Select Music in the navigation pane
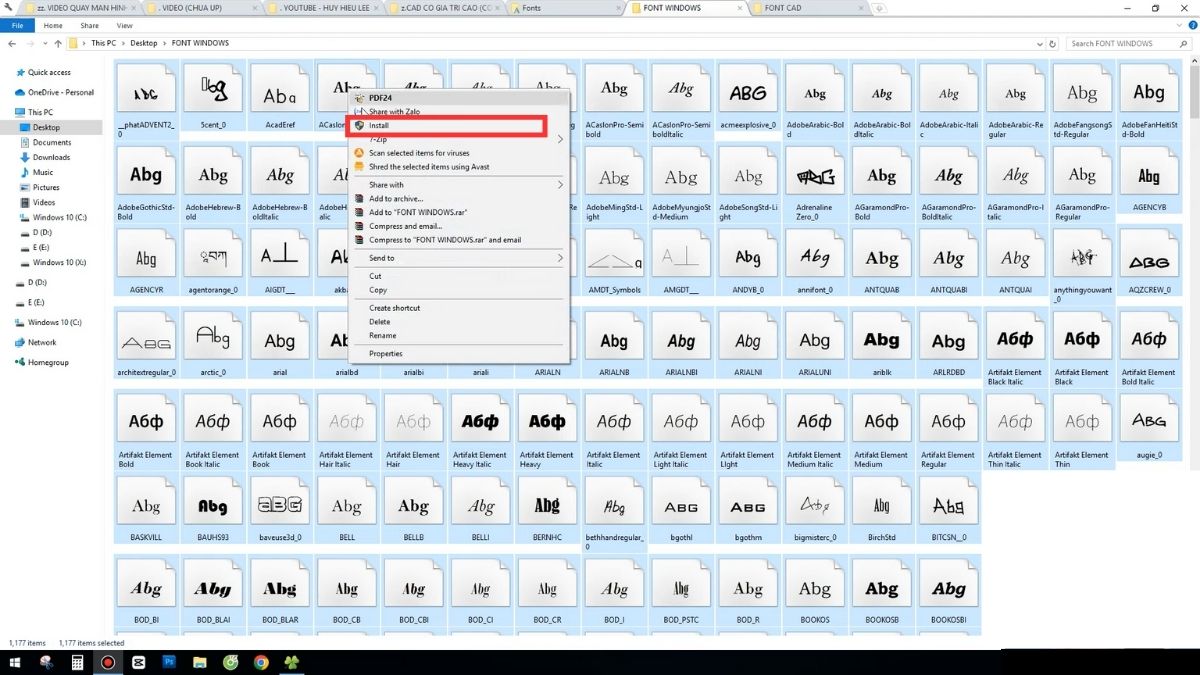The width and height of the screenshot is (1200, 675). [x=43, y=172]
